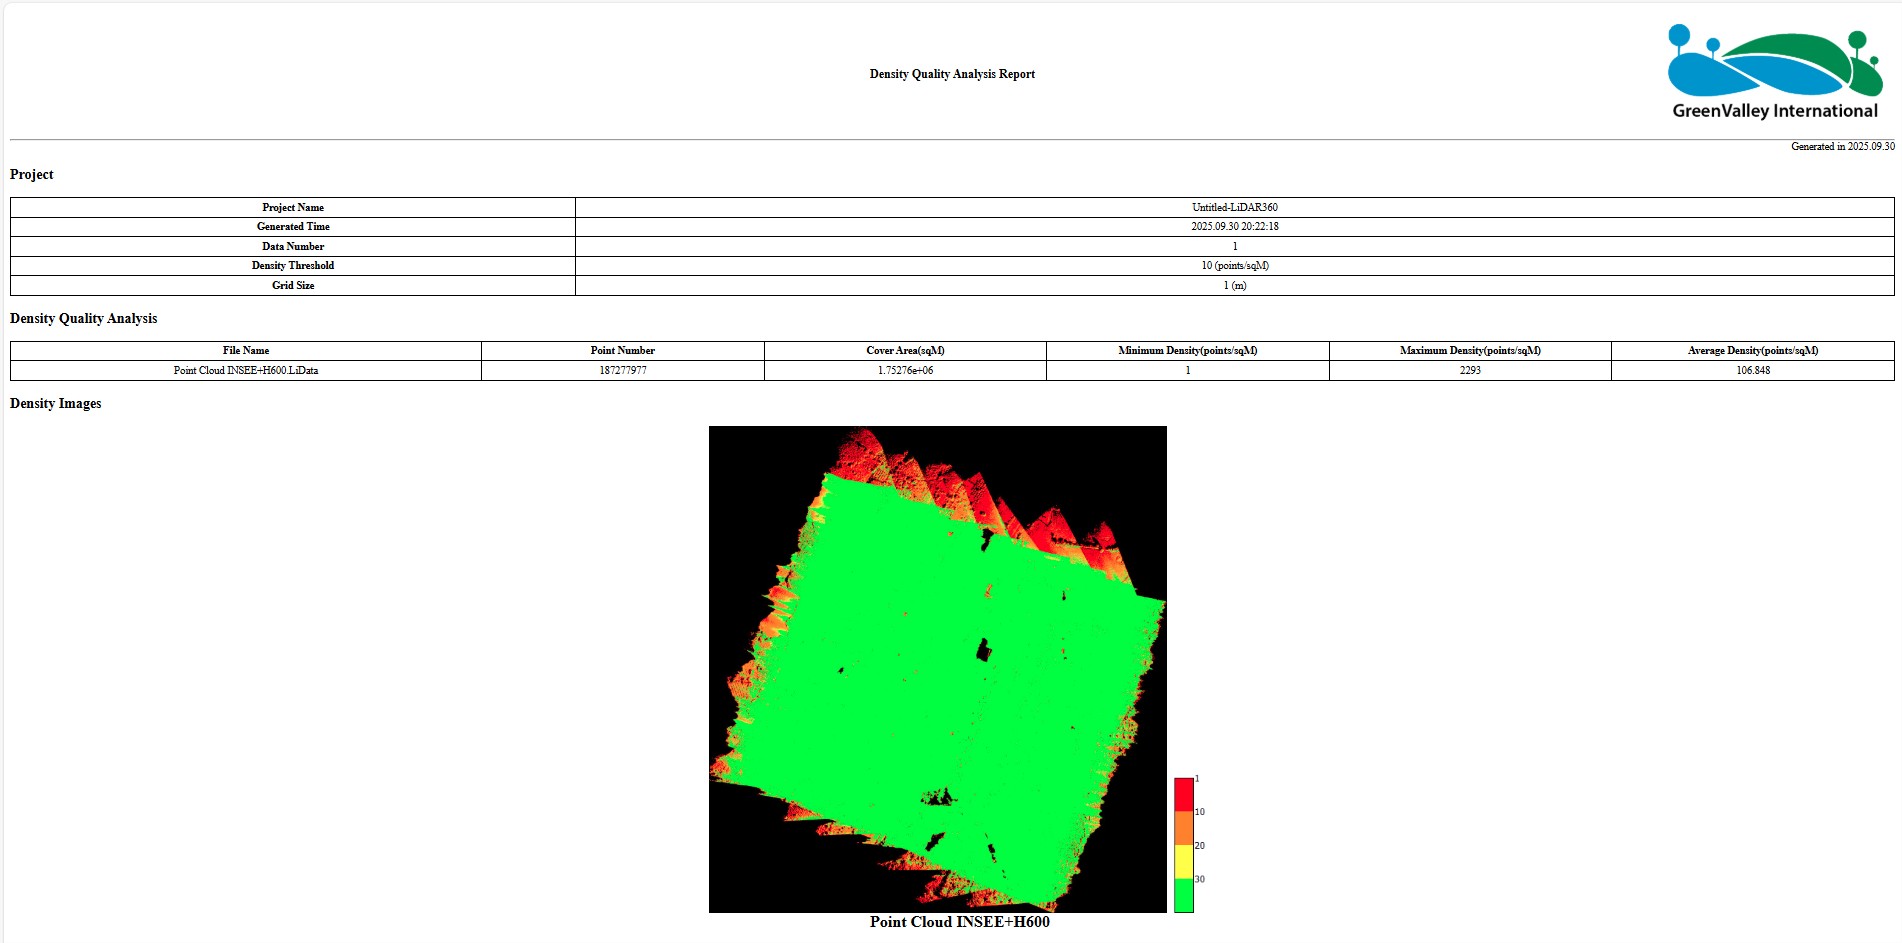
Task: Click the legend label 20
Action: 1200,846
